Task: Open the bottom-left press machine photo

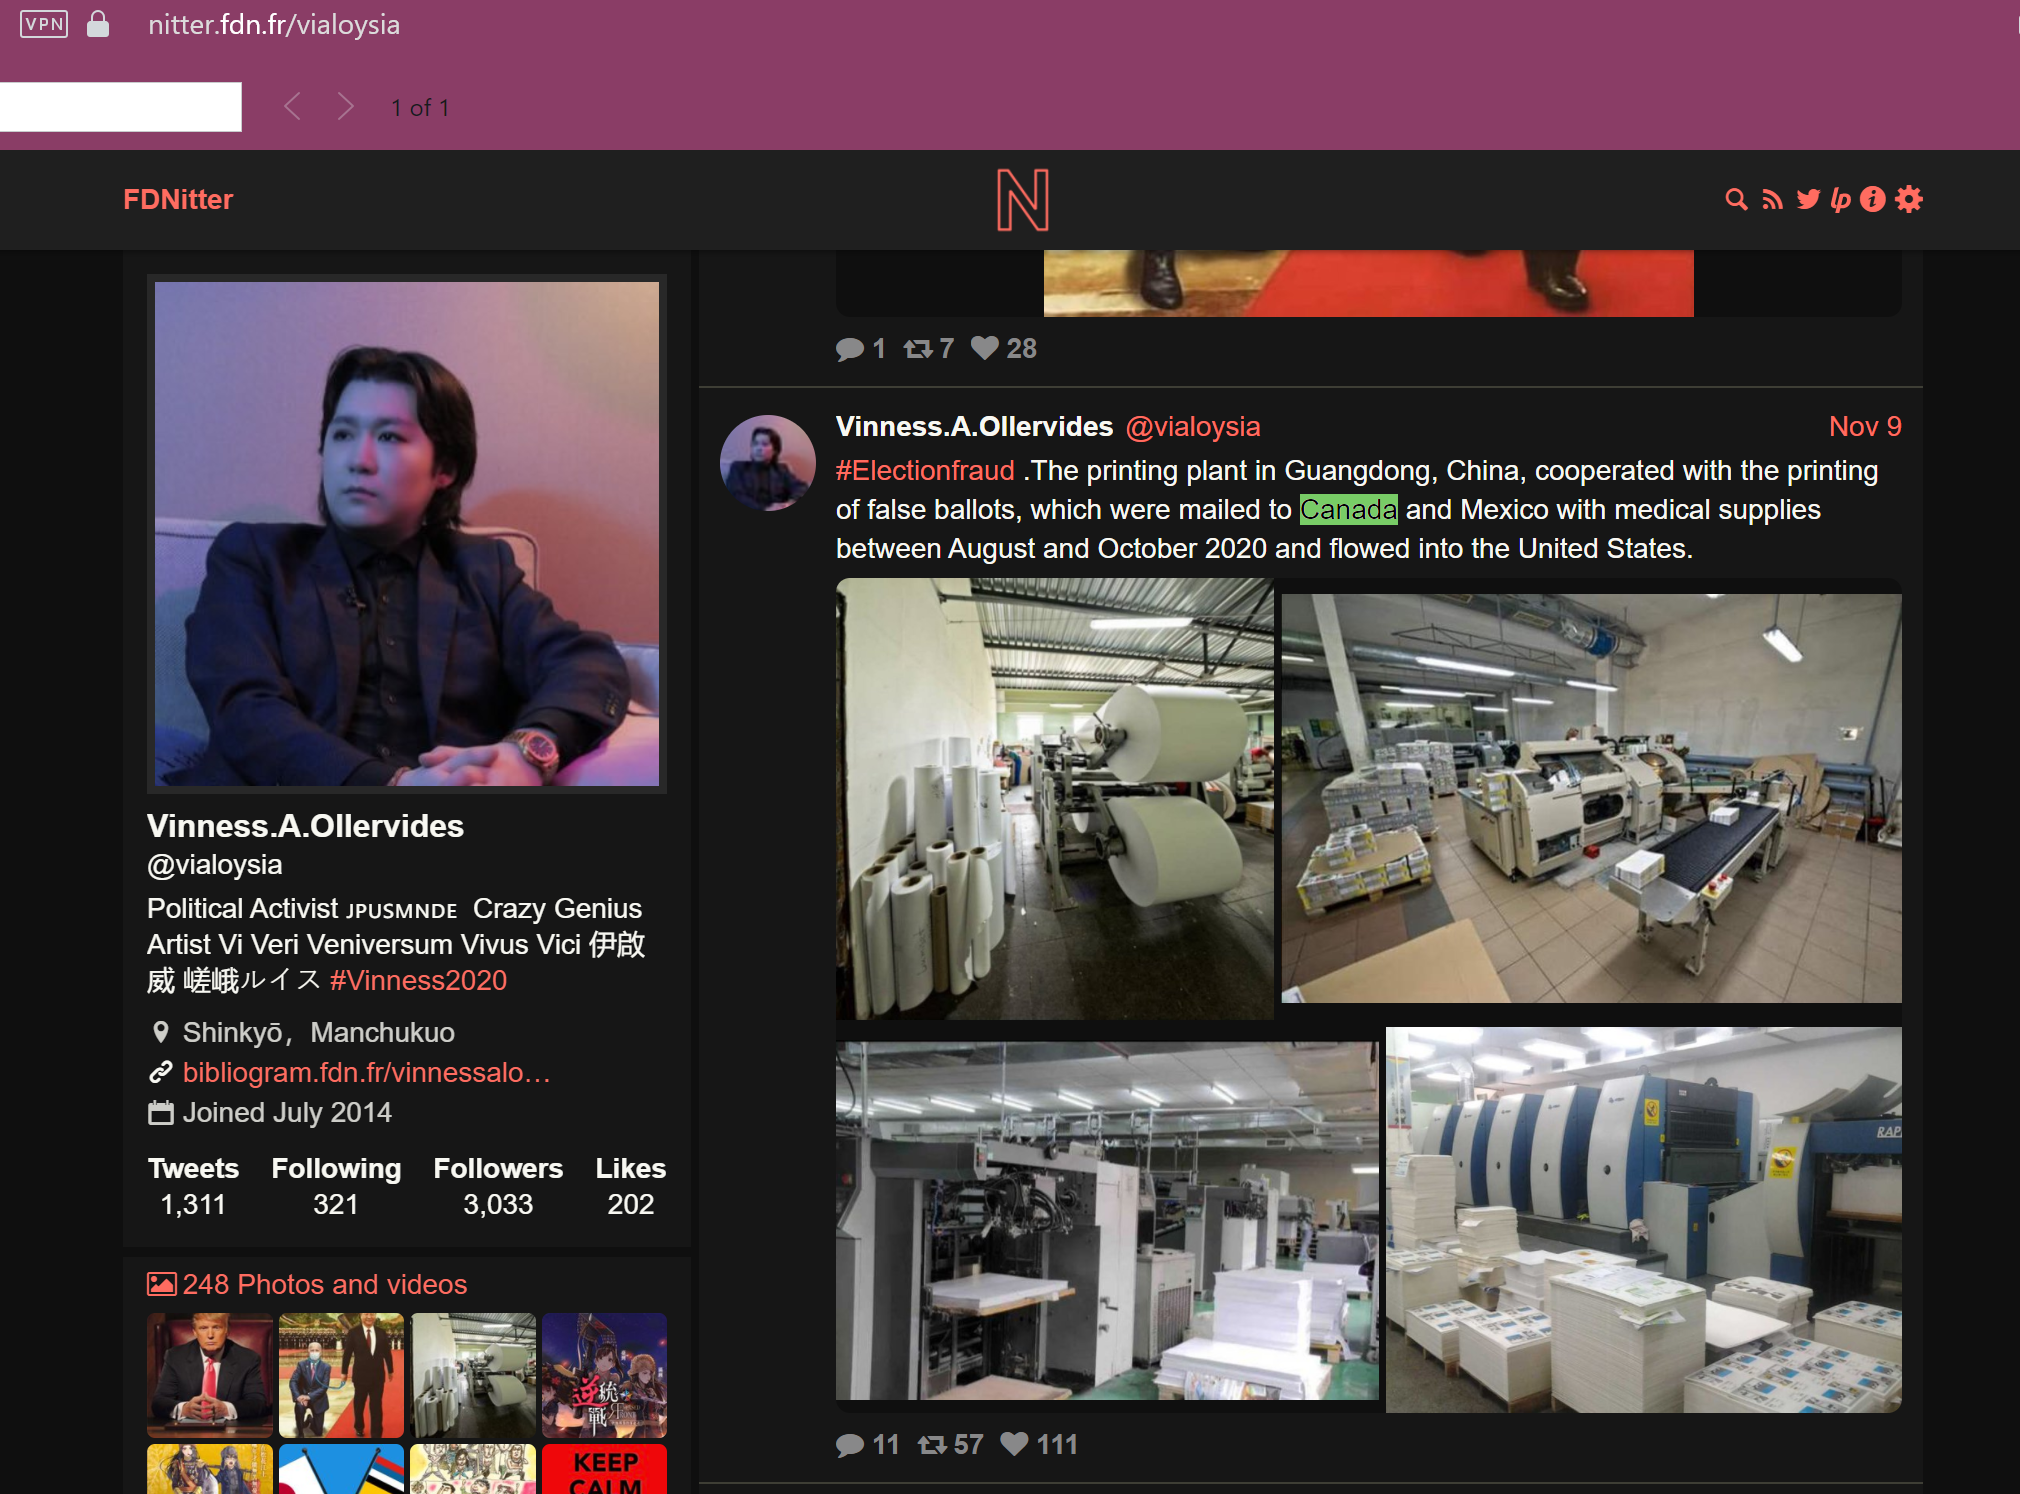Action: pyautogui.click(x=1107, y=1220)
